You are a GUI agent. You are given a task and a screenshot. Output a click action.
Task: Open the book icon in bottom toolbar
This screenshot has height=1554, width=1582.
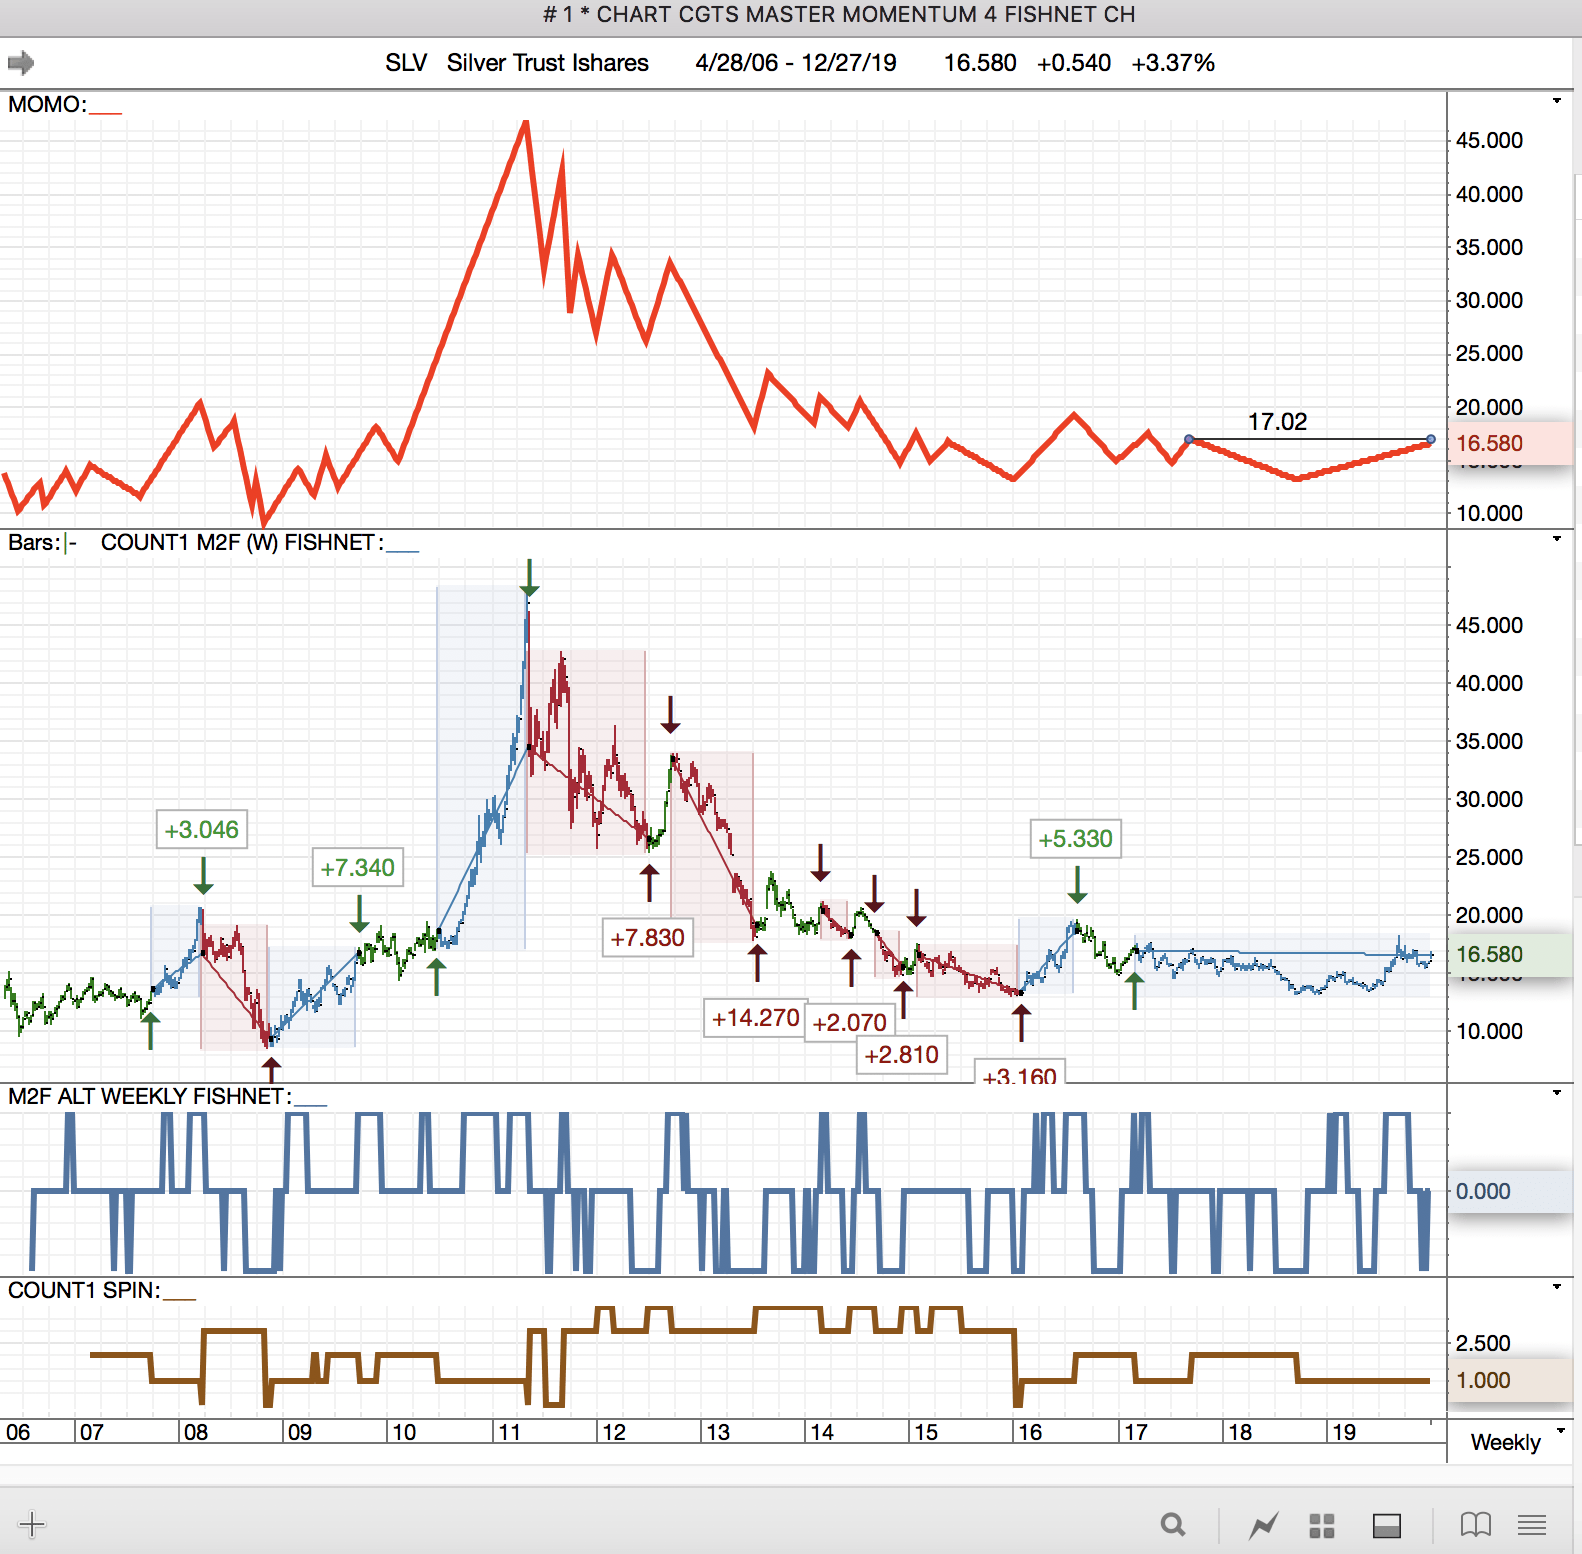coord(1475,1524)
